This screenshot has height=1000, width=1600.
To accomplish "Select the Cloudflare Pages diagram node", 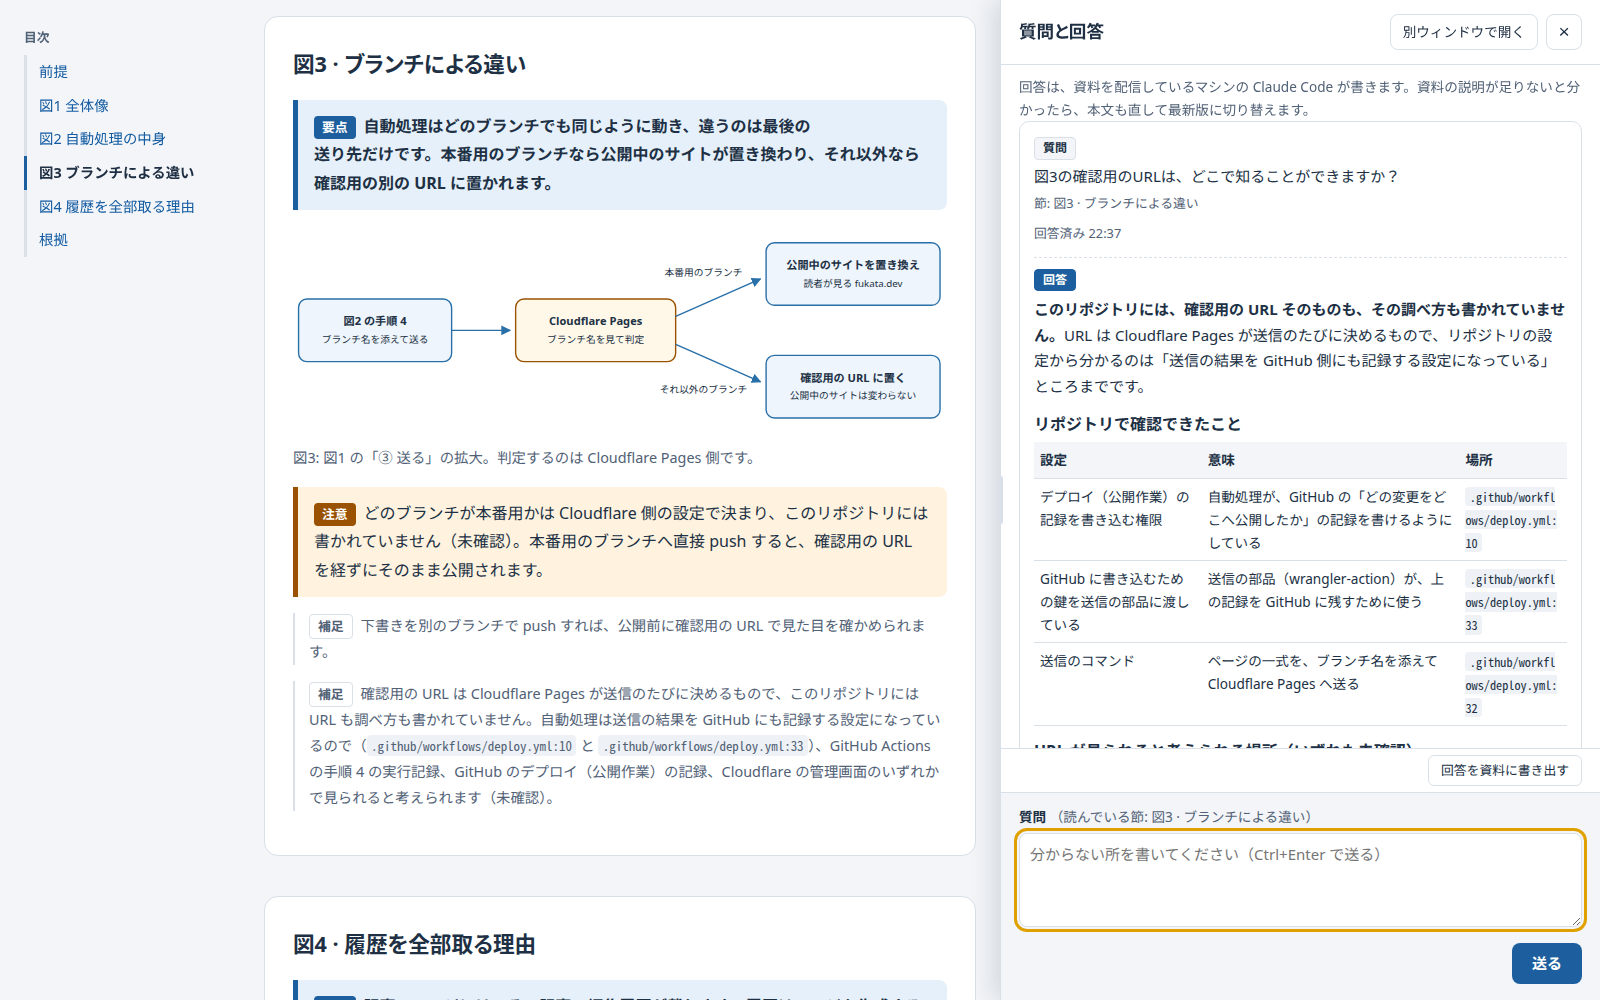I will coord(596,330).
